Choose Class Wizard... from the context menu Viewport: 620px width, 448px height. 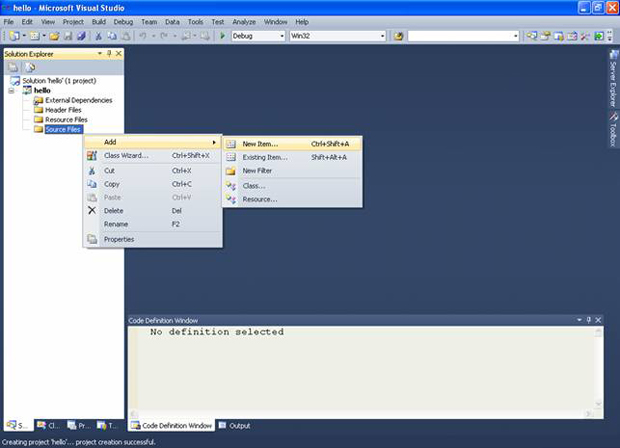pyautogui.click(x=153, y=155)
